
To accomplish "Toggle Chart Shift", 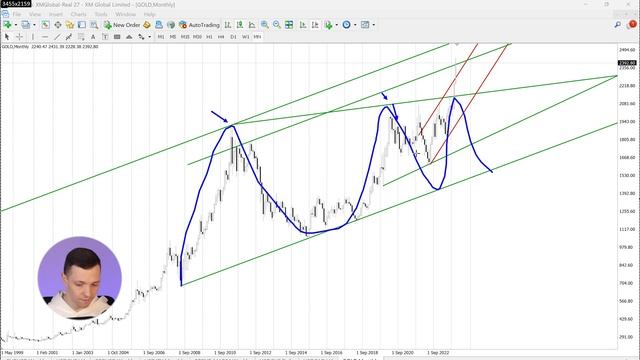I will tap(315, 25).
